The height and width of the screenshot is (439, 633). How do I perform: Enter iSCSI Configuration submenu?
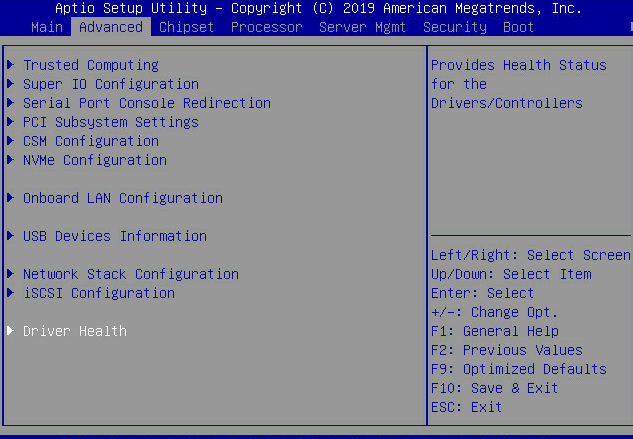98,293
